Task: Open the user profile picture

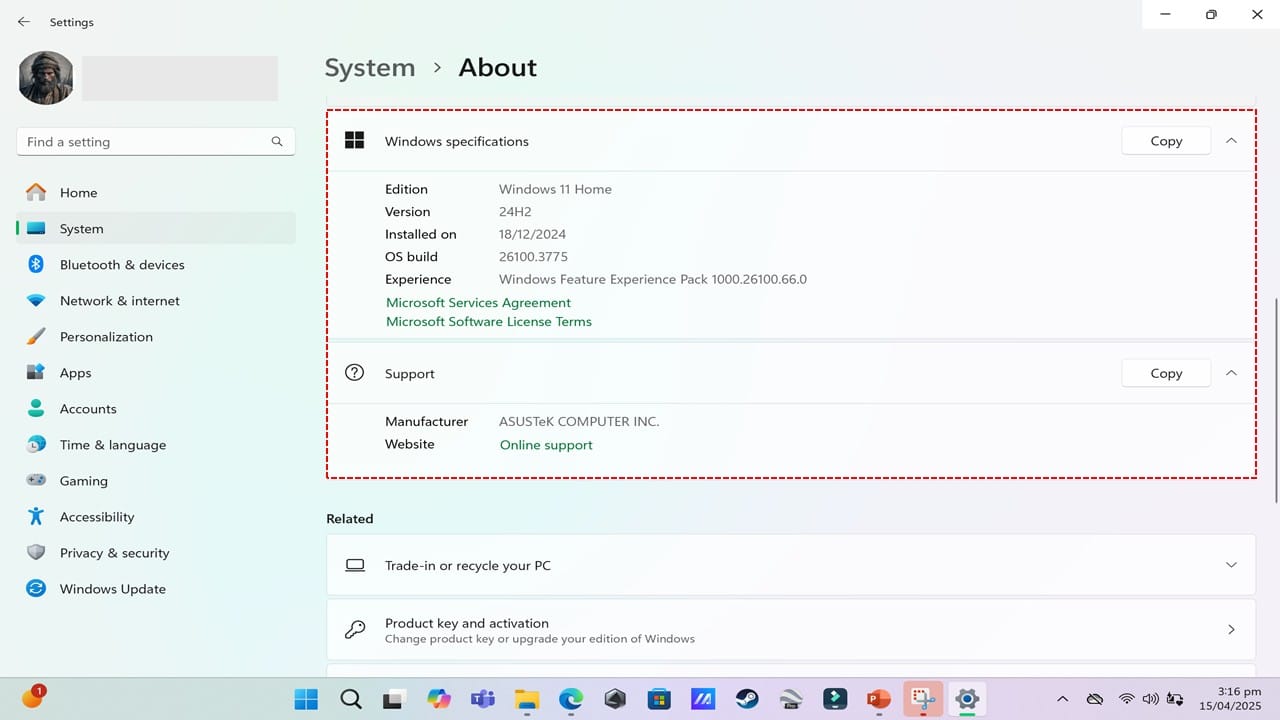Action: [46, 78]
